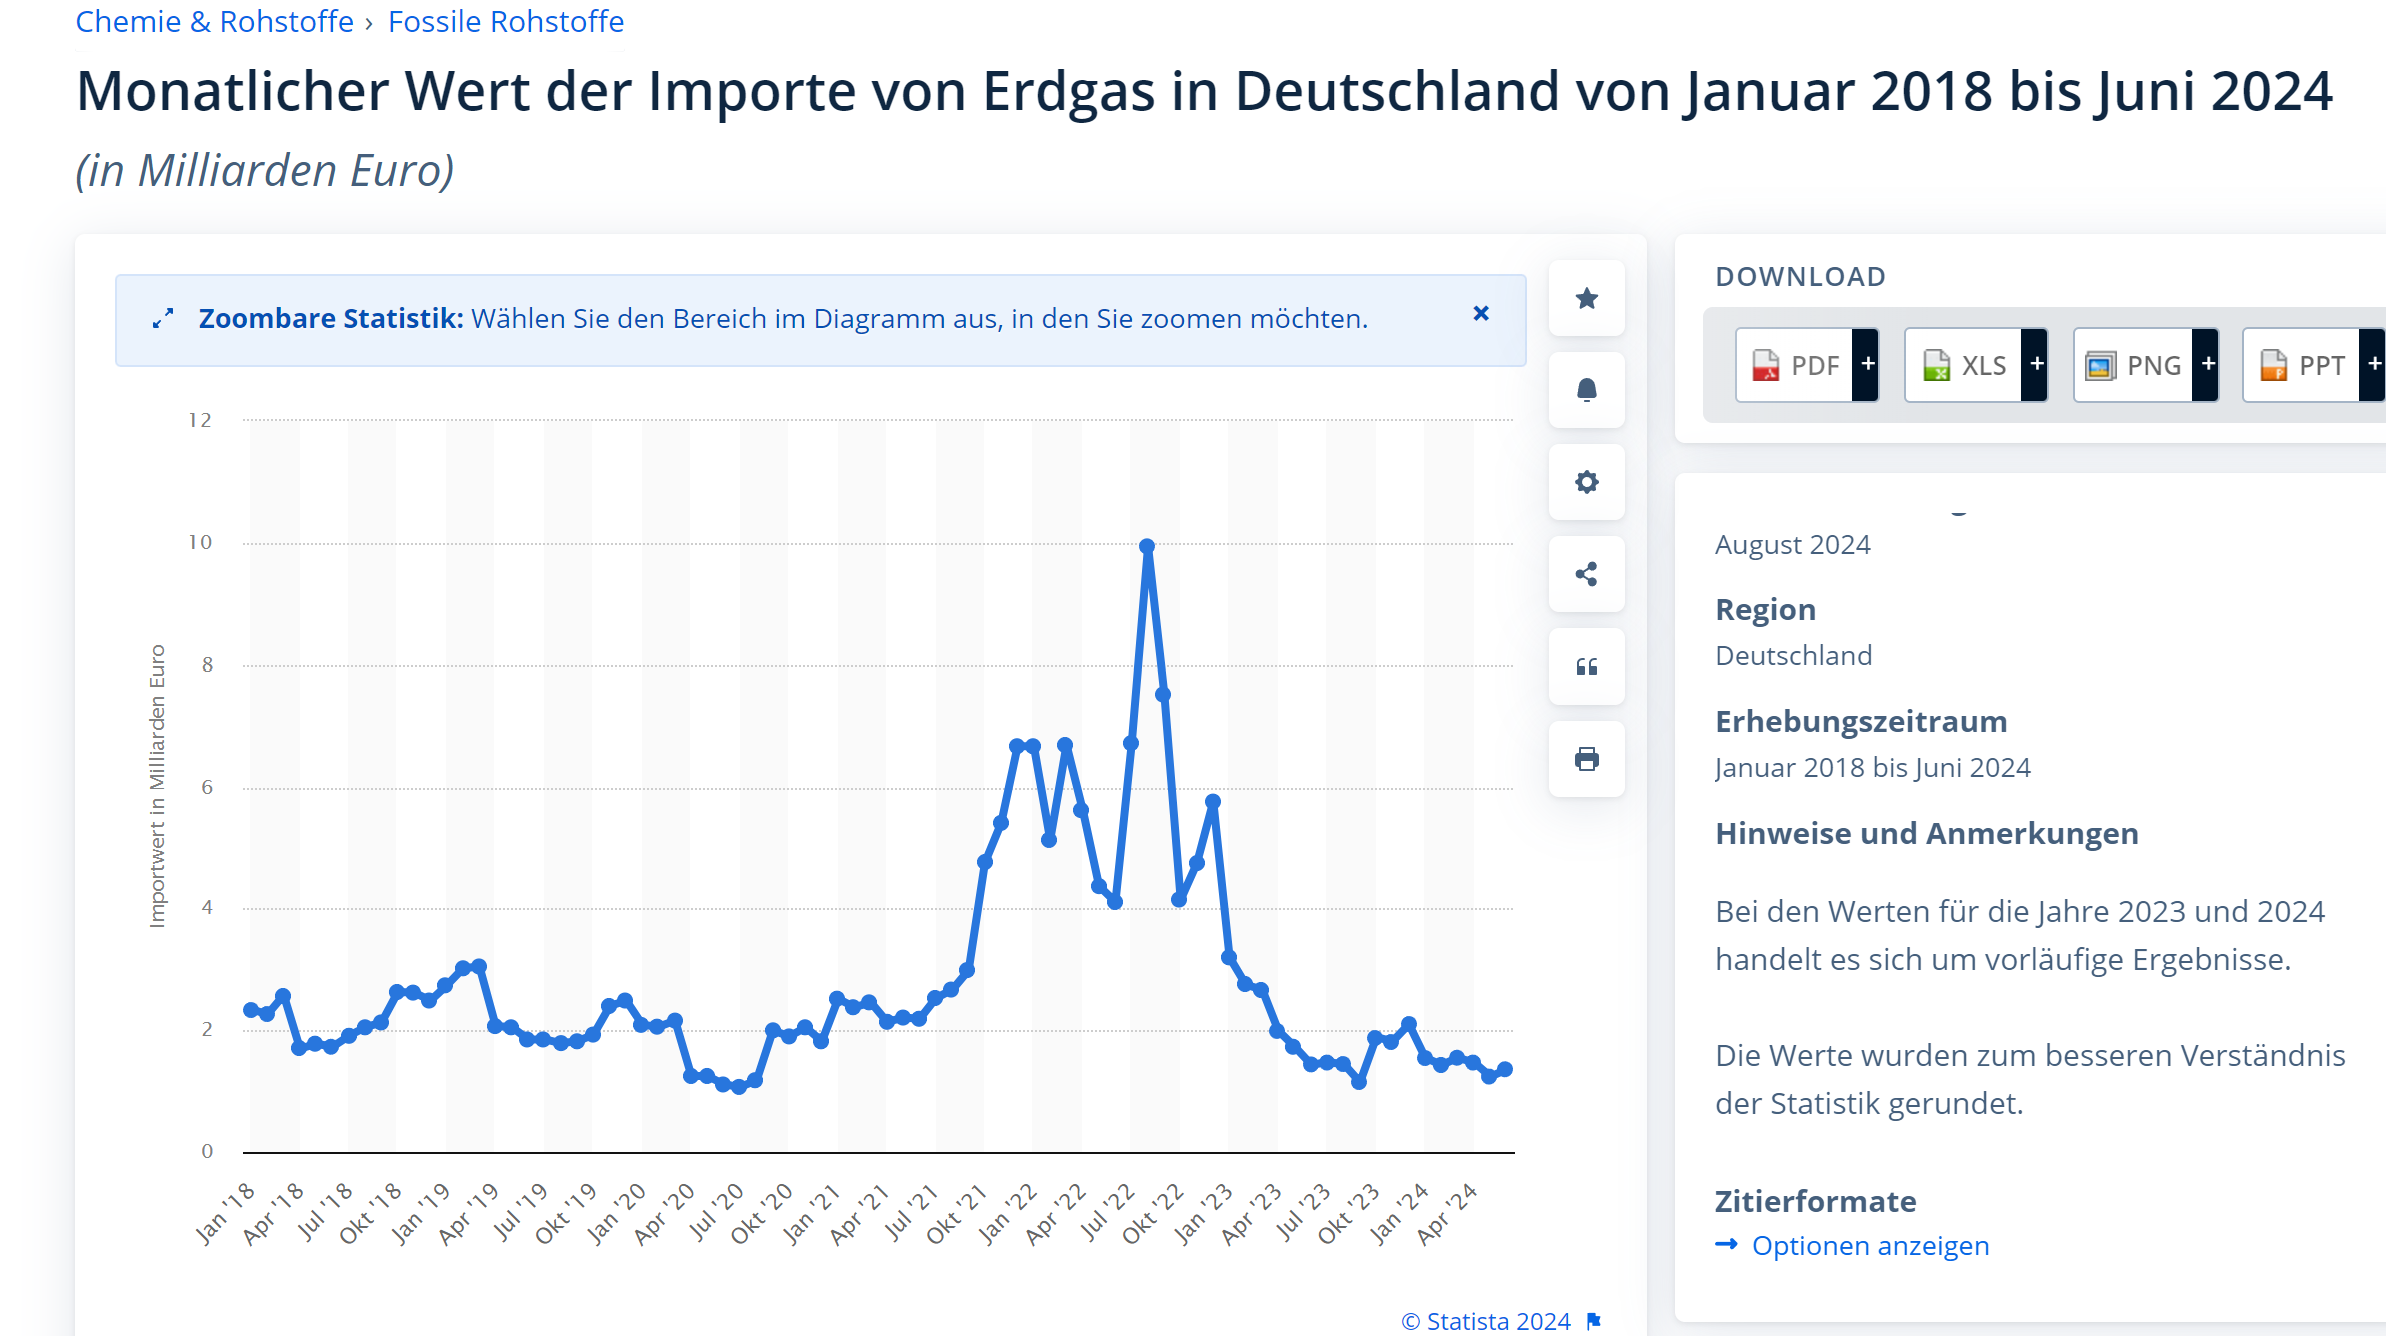The height and width of the screenshot is (1336, 2386).
Task: Click the print icon
Action: (1586, 759)
